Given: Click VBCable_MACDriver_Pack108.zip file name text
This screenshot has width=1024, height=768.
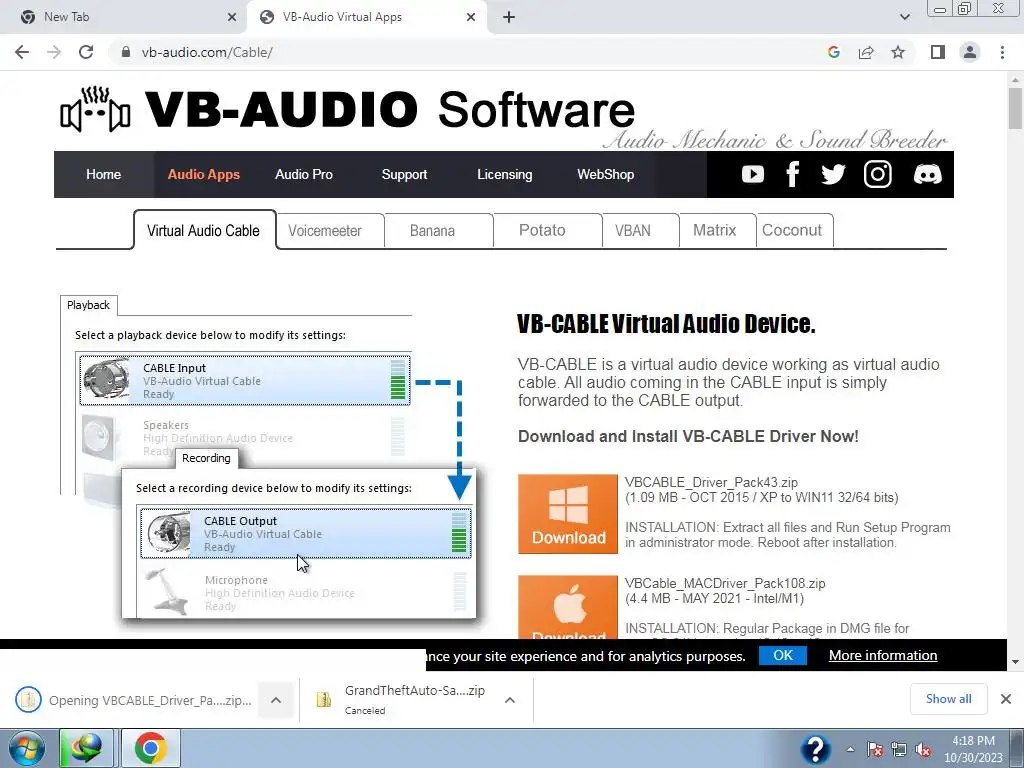Looking at the screenshot, I should [x=725, y=583].
